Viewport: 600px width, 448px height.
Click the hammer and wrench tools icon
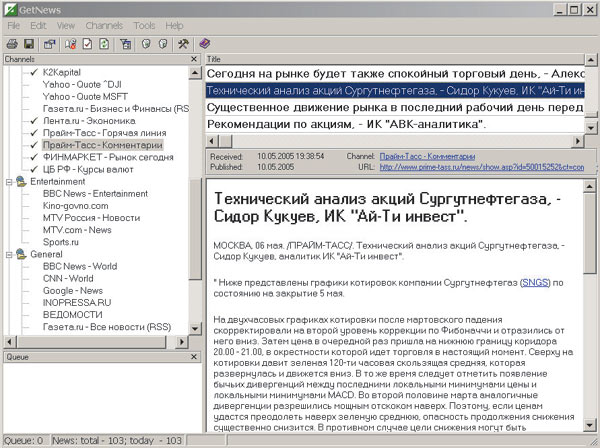[x=183, y=44]
